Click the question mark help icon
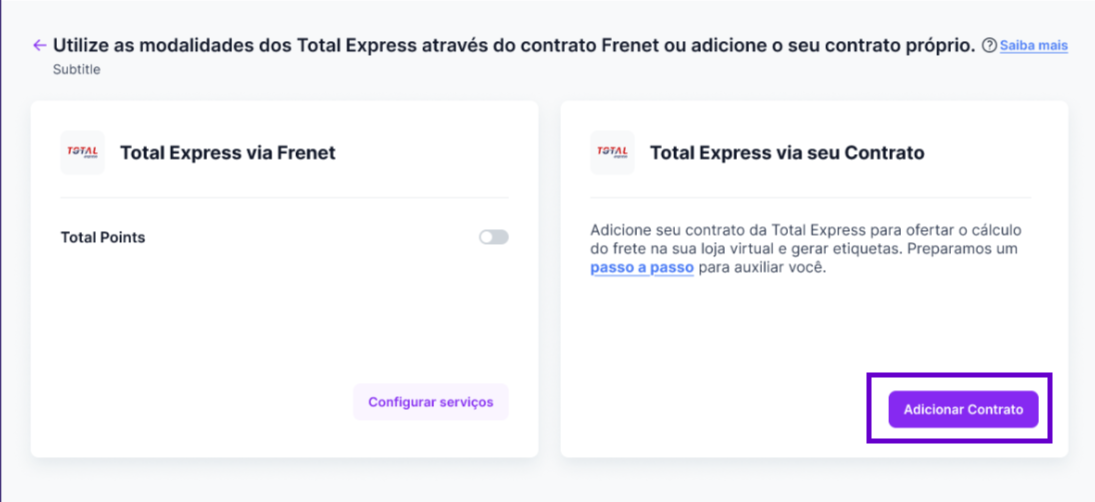This screenshot has width=1095, height=502. pyautogui.click(x=989, y=46)
